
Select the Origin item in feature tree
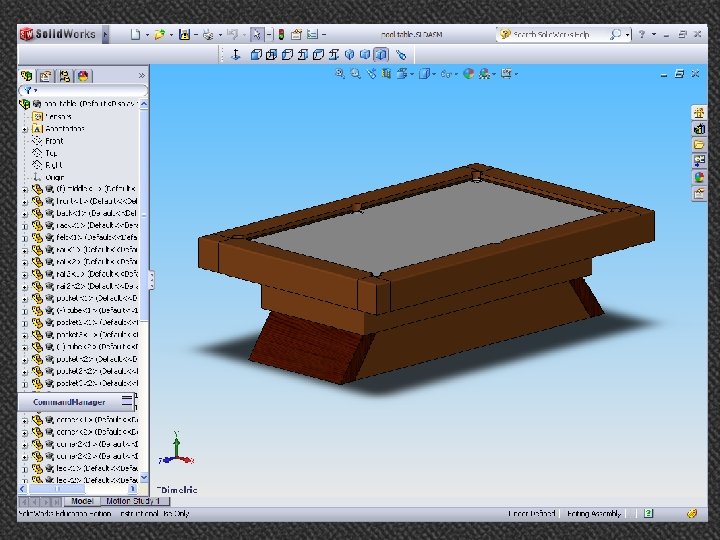pos(54,177)
